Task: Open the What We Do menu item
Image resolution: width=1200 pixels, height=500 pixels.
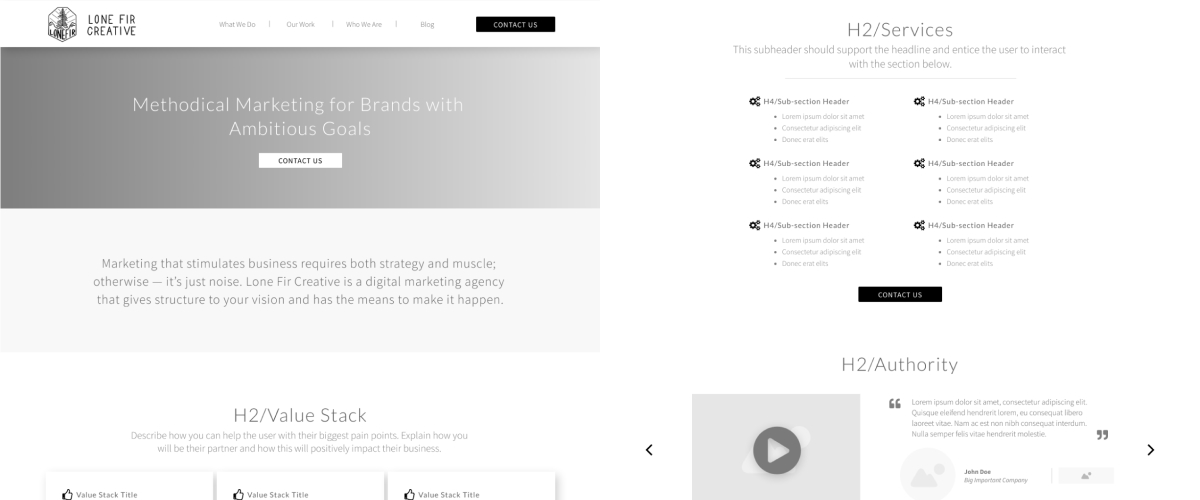Action: [237, 24]
